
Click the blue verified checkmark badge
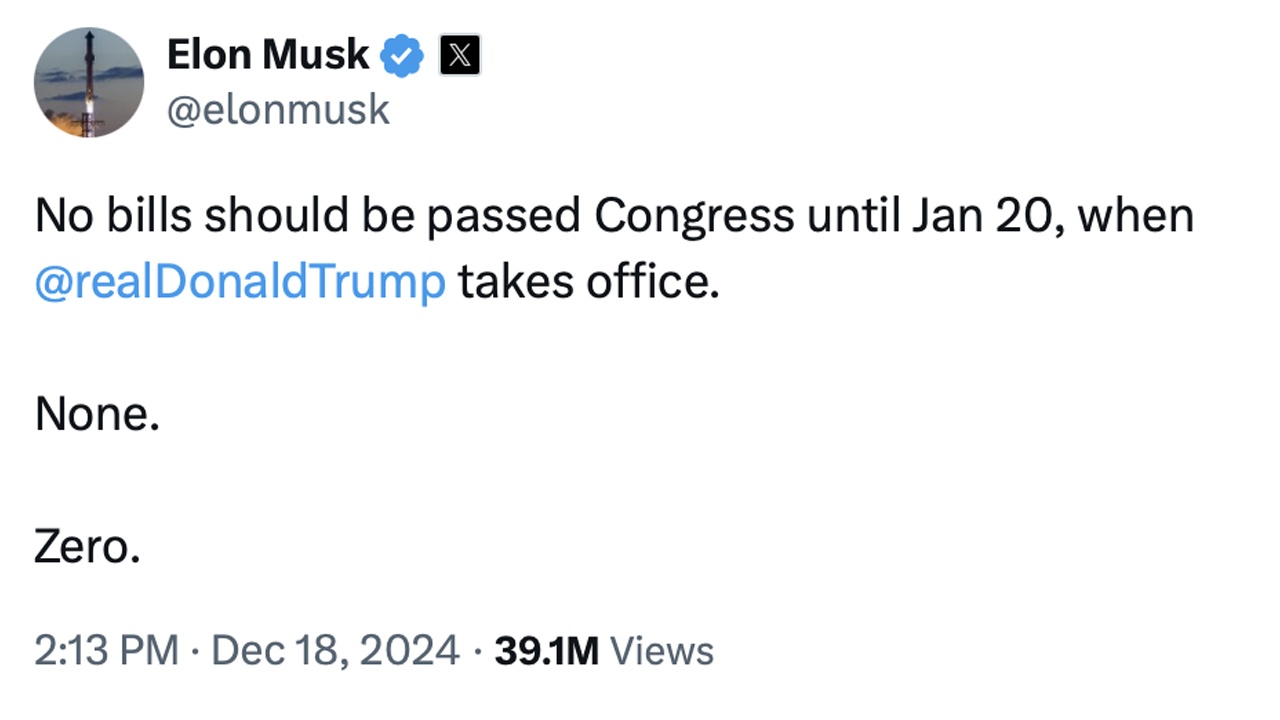[x=402, y=55]
